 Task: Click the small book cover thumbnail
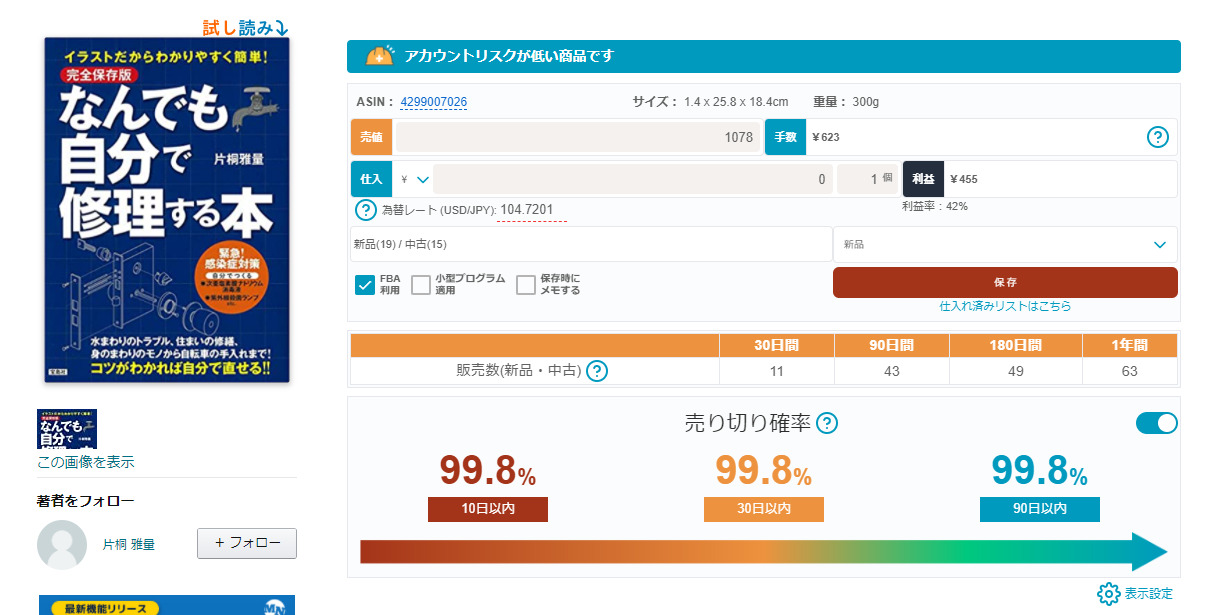(x=66, y=428)
